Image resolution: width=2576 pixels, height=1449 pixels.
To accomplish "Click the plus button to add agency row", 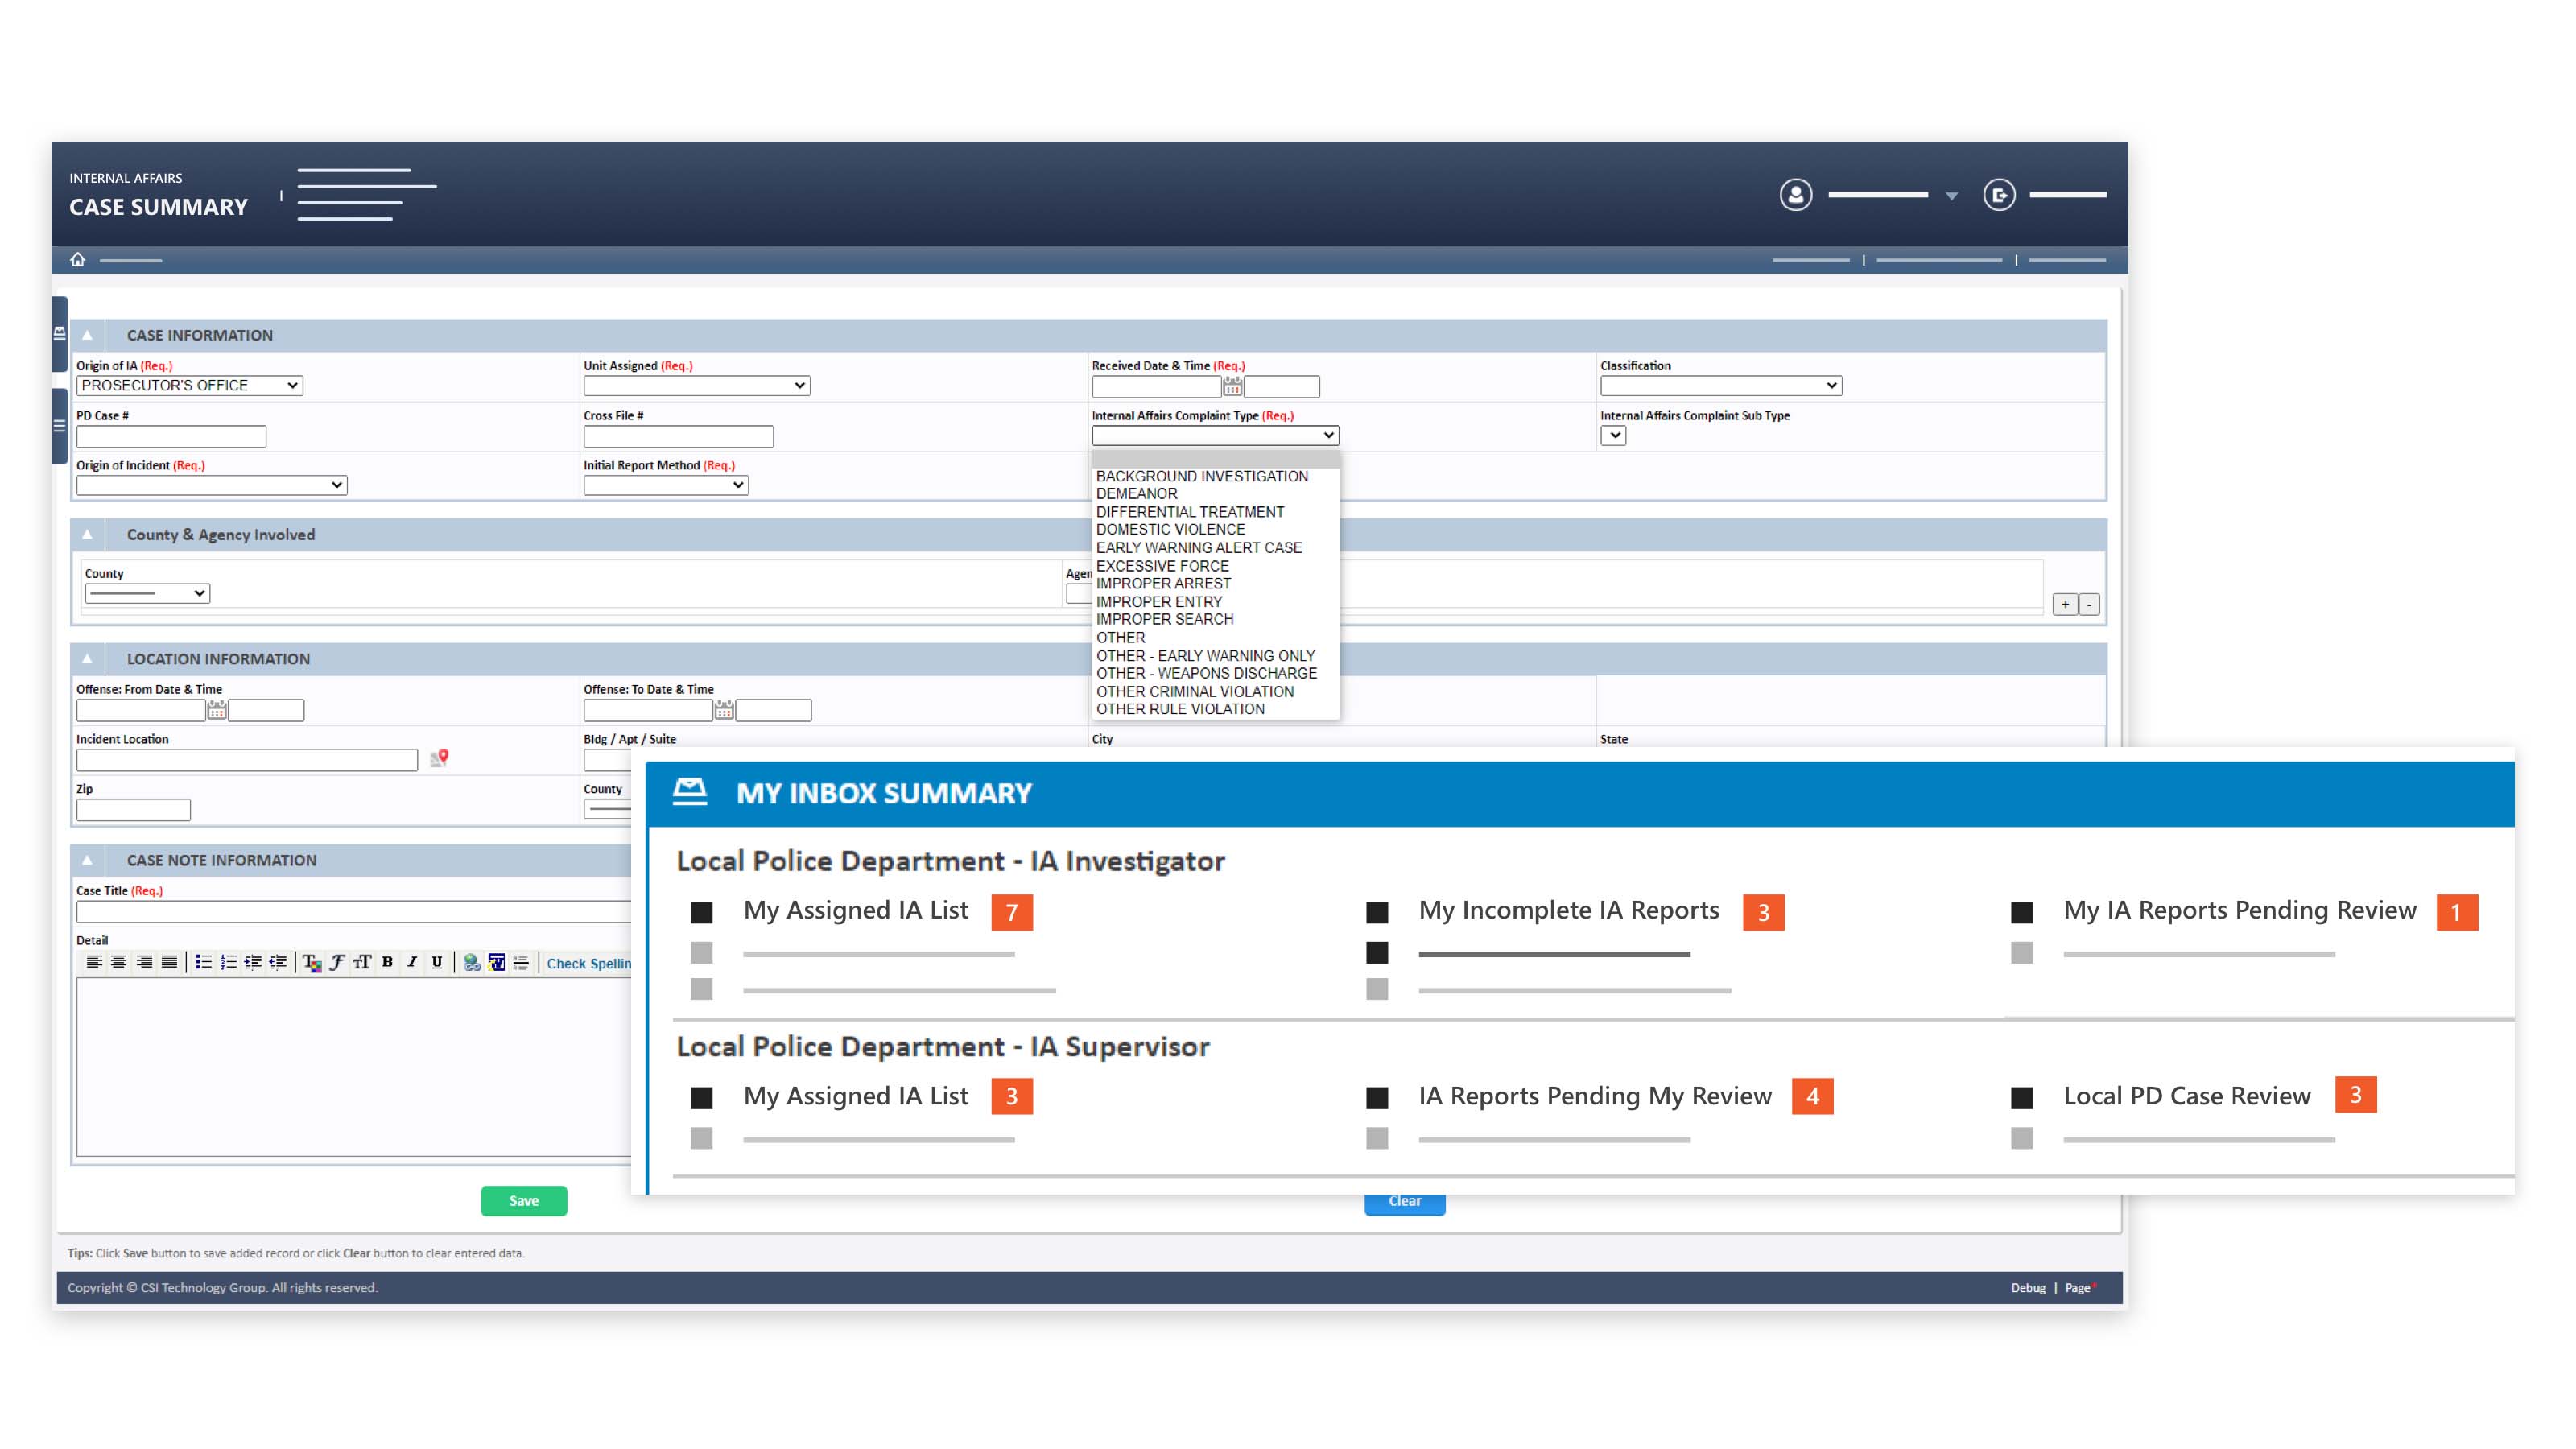I will tap(2064, 604).
